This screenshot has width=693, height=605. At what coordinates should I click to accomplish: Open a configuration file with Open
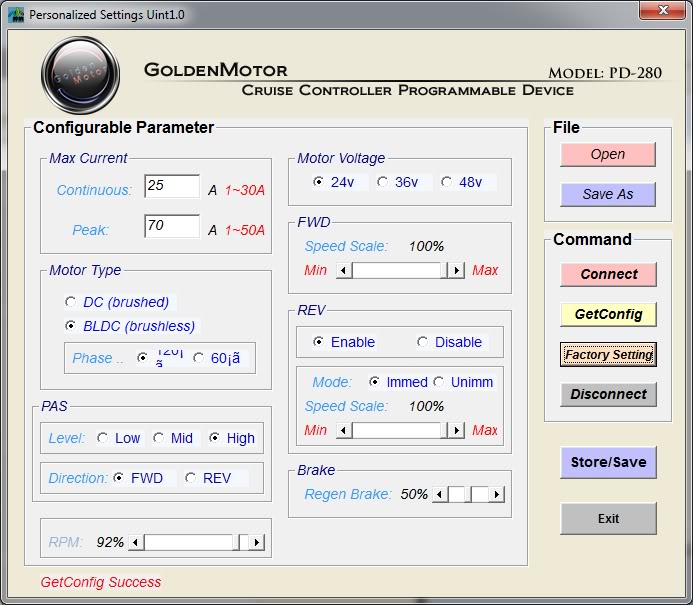tap(608, 154)
